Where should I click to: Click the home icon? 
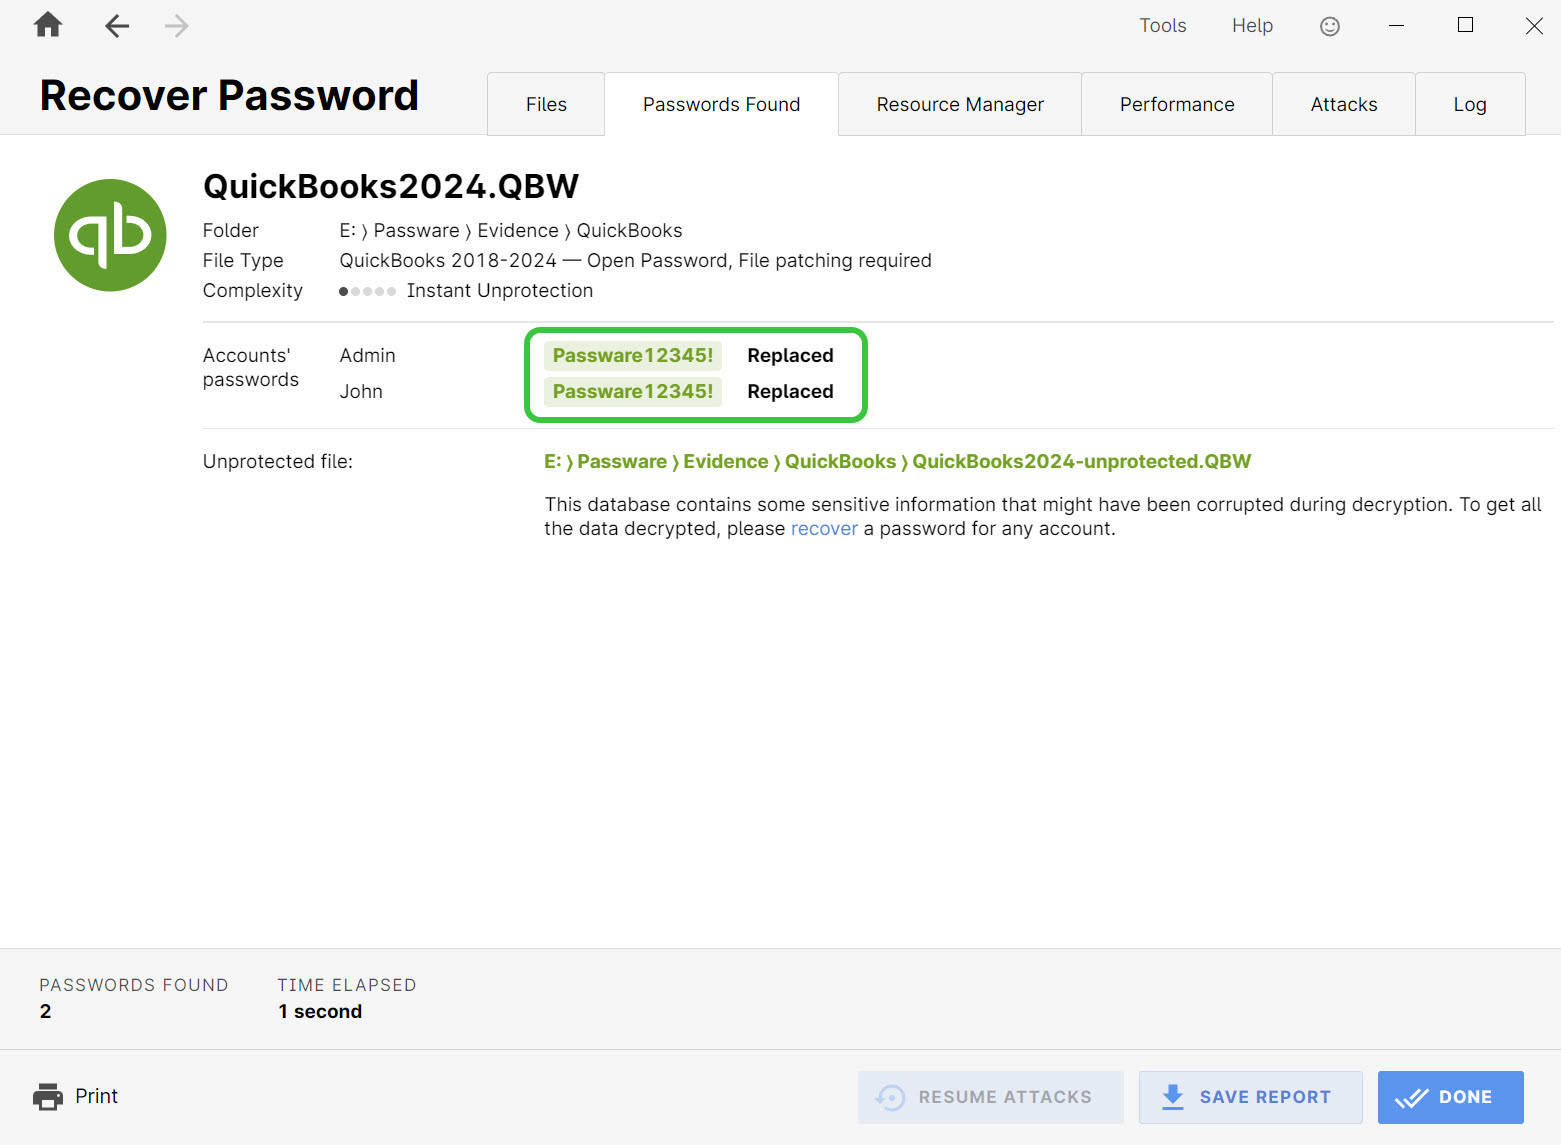(46, 25)
